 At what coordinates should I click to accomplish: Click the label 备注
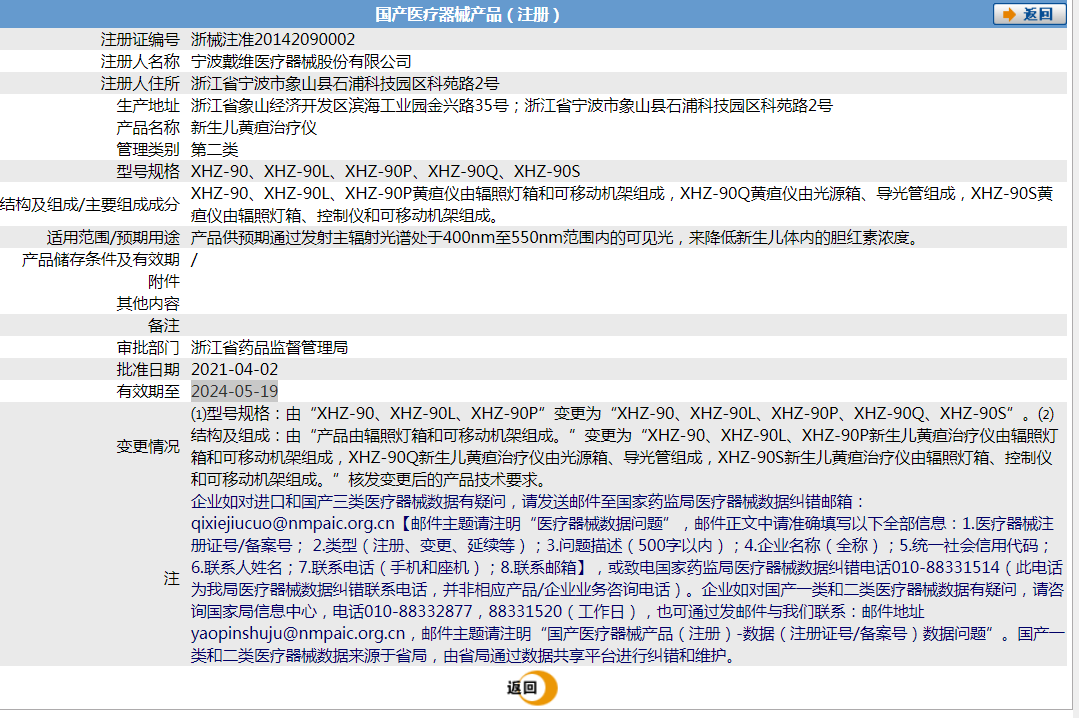(164, 326)
